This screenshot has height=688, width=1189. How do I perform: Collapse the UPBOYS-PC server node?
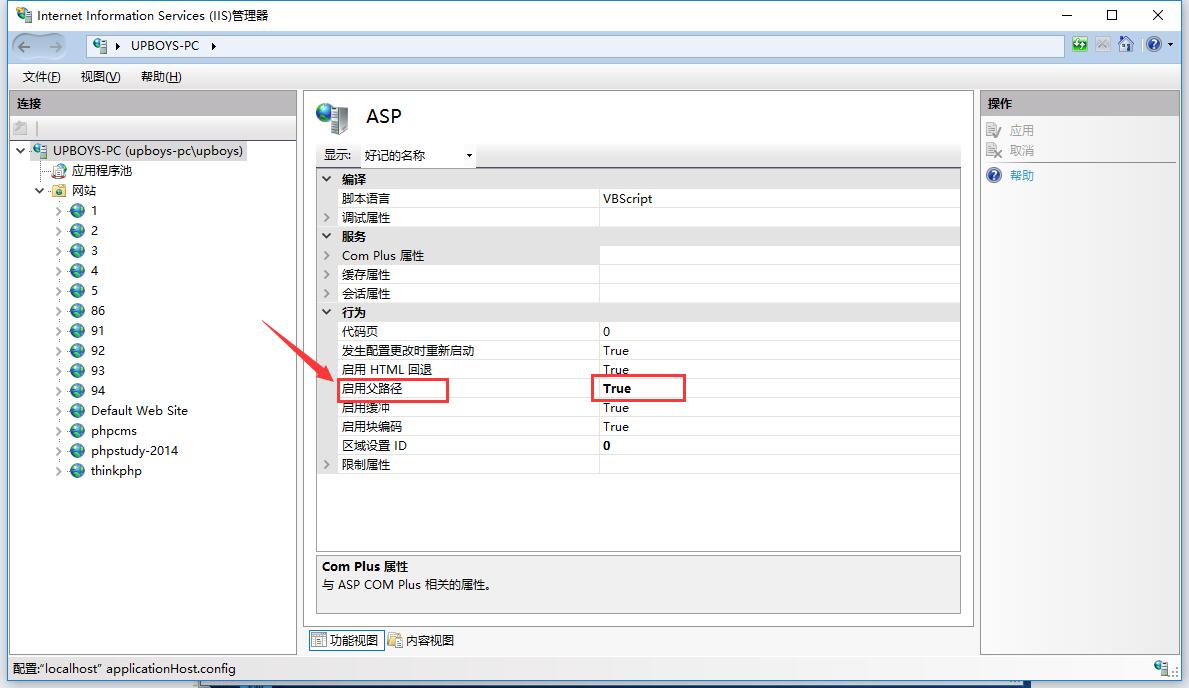click(20, 150)
